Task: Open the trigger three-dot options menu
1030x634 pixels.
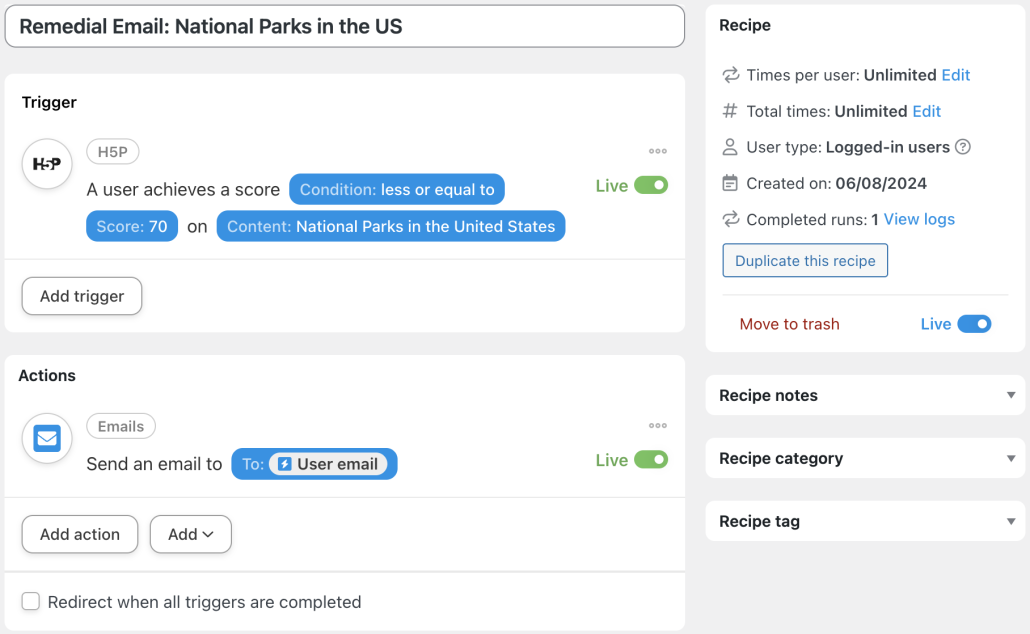Action: [x=657, y=152]
